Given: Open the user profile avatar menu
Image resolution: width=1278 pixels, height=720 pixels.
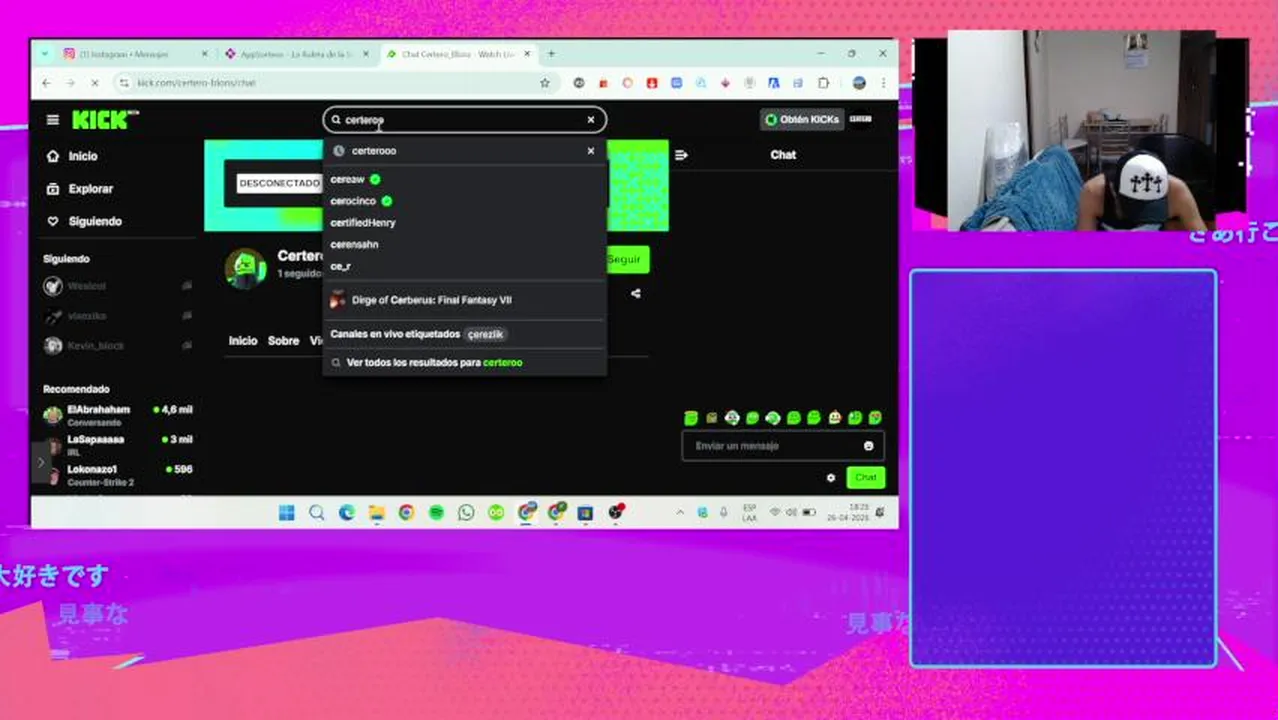Looking at the screenshot, I should pyautogui.click(x=860, y=119).
